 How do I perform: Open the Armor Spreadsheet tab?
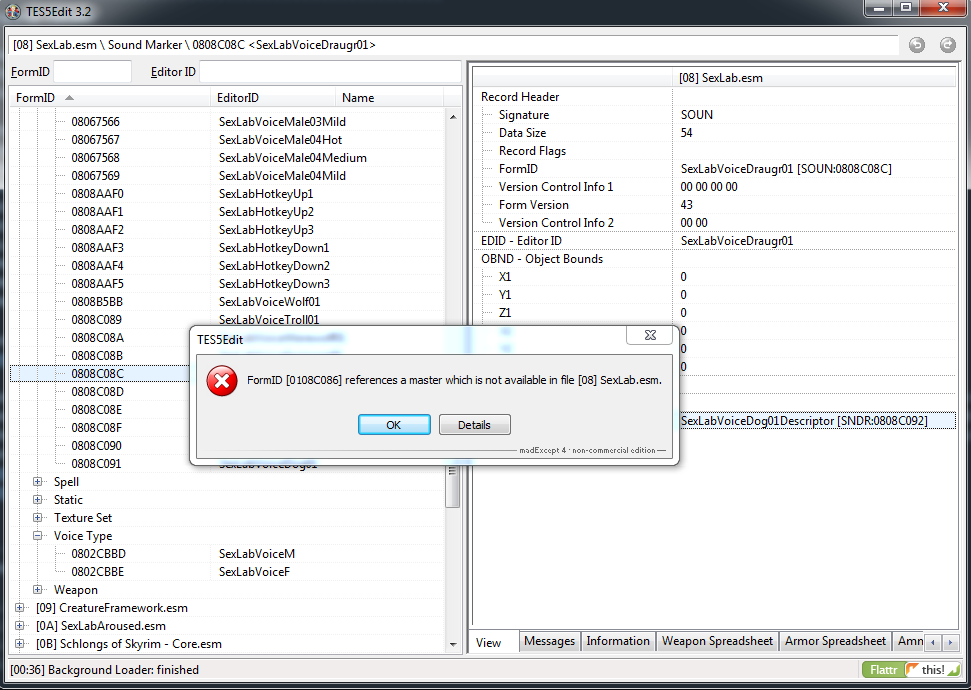835,641
